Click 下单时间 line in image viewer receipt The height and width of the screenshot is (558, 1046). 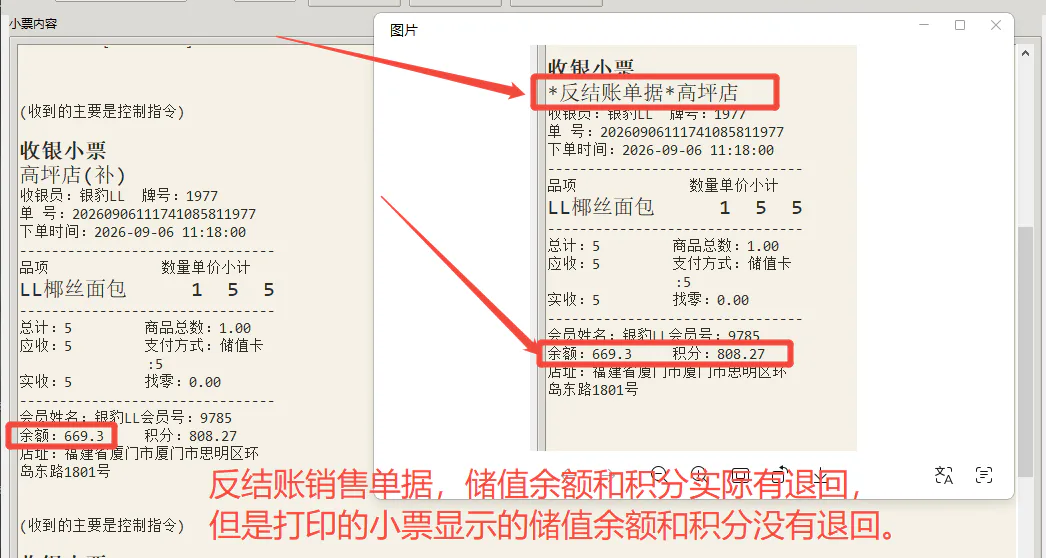click(660, 150)
